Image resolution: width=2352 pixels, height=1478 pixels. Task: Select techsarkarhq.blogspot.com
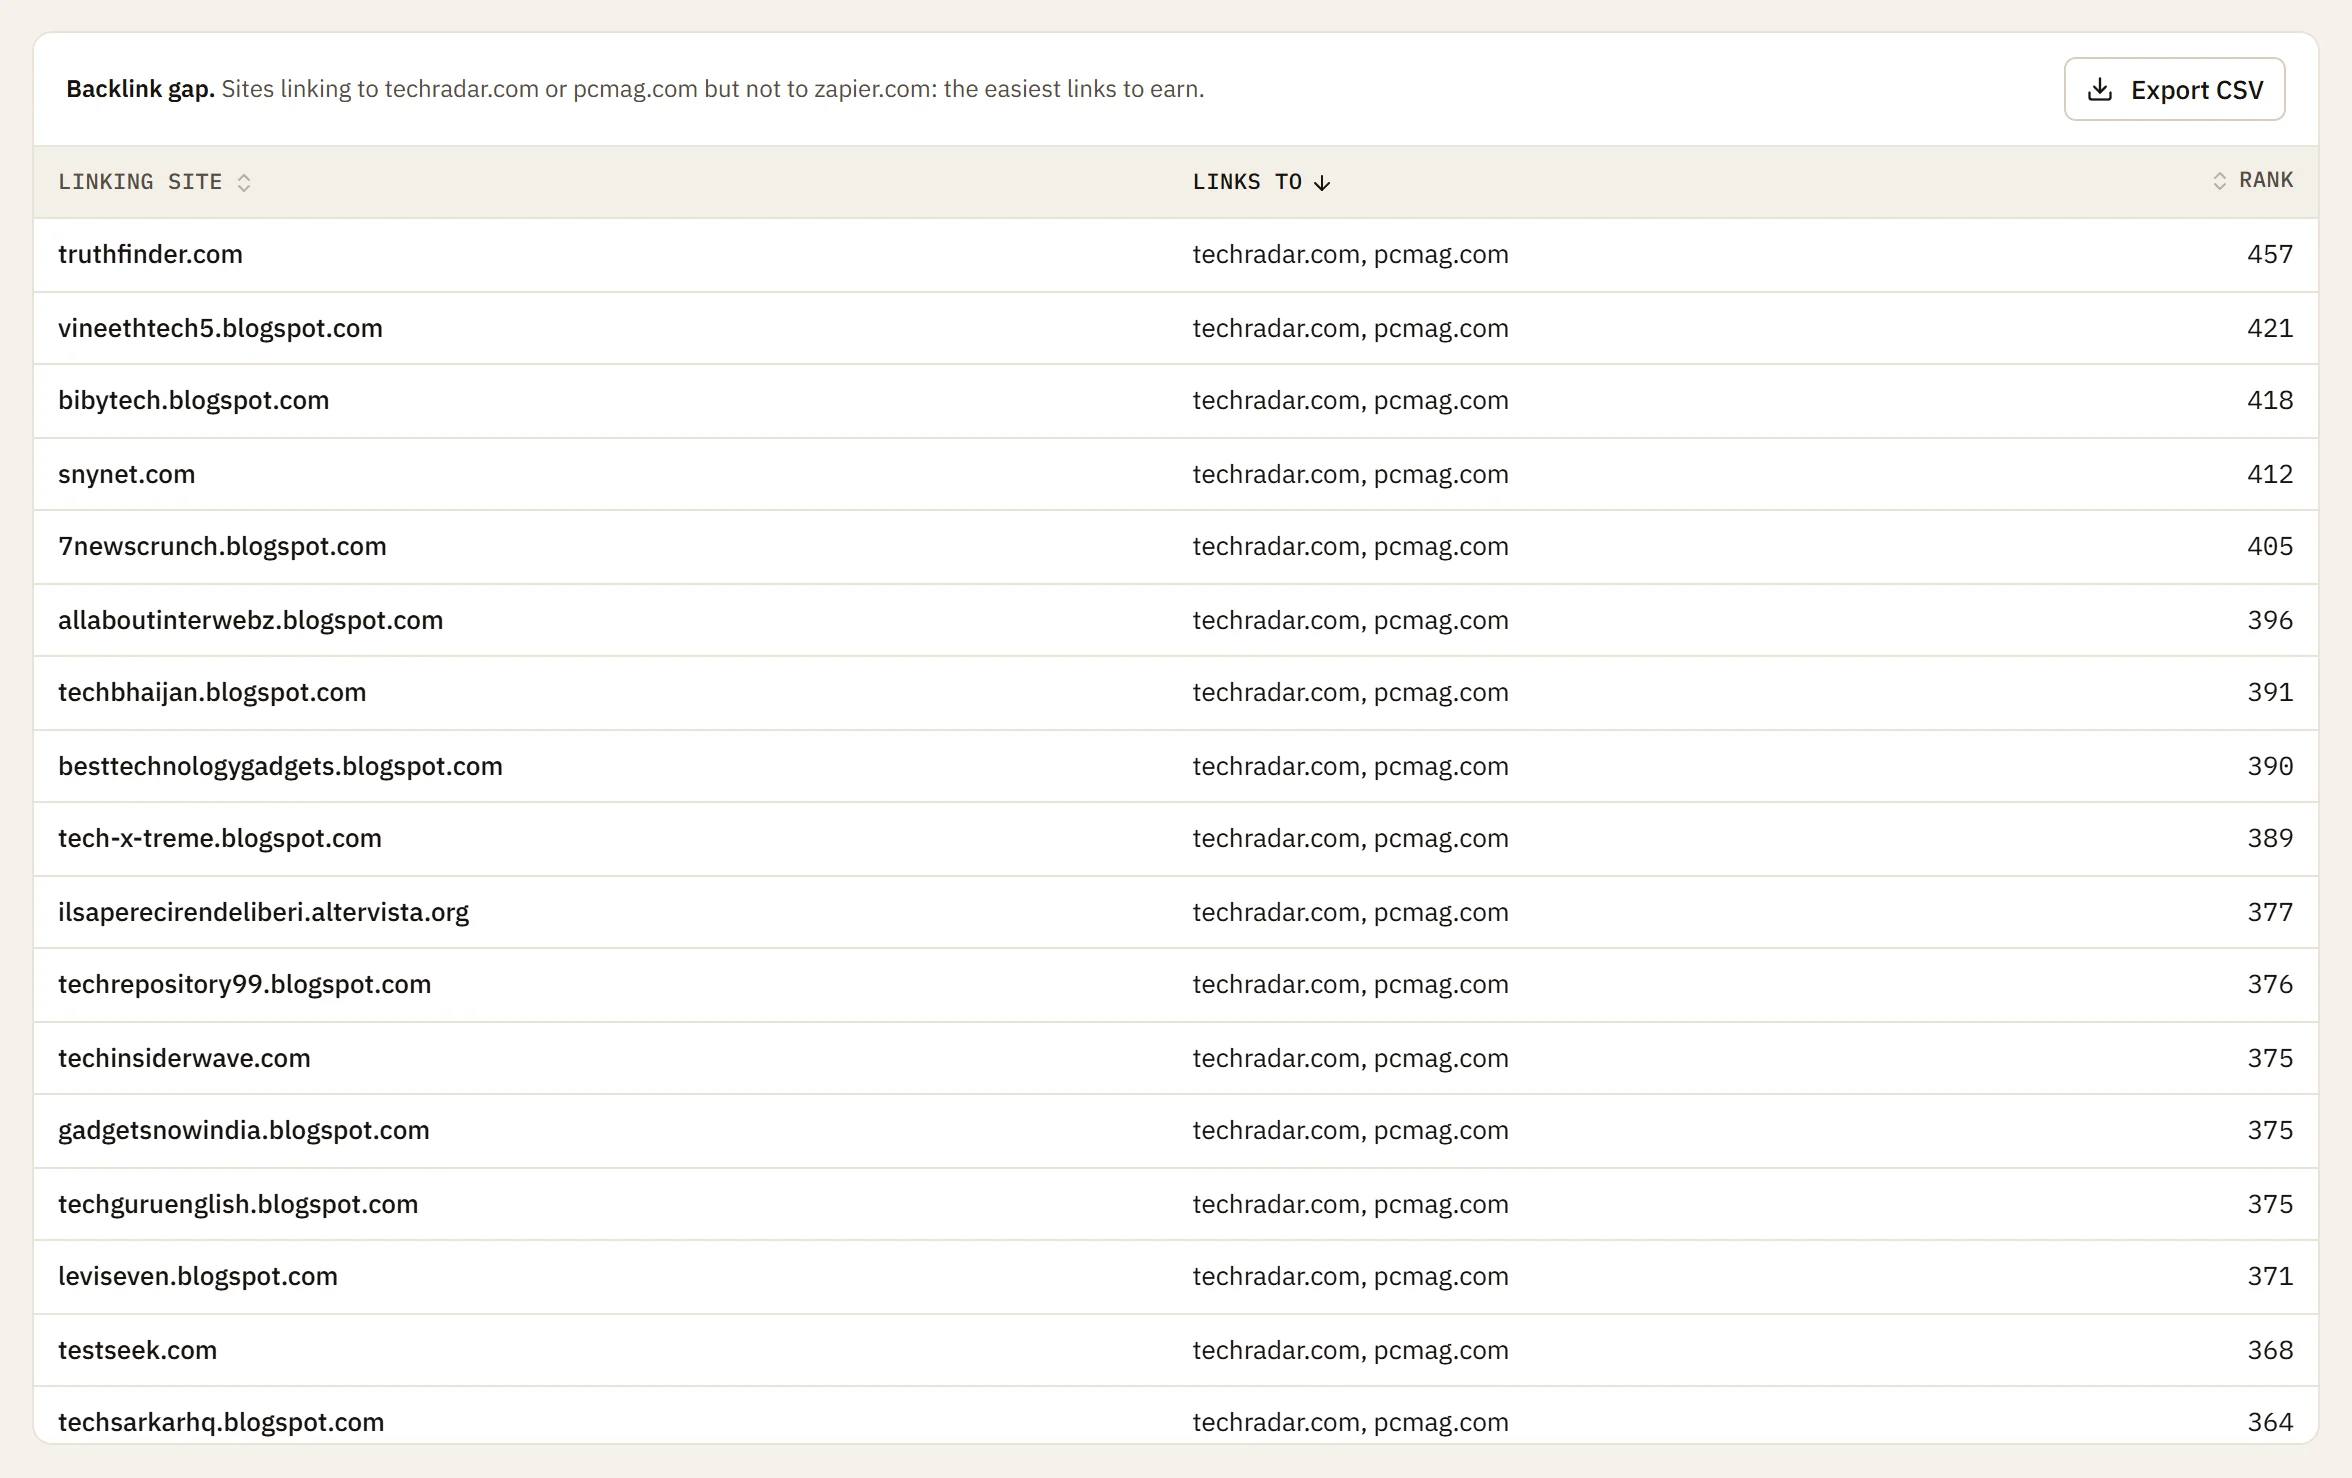(x=221, y=1422)
